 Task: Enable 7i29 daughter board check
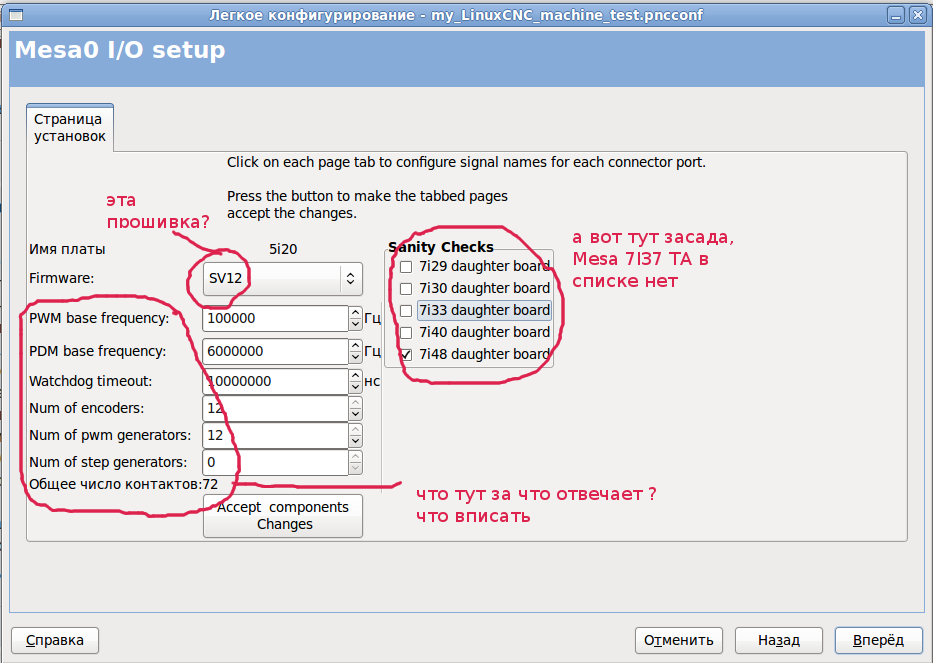(406, 267)
